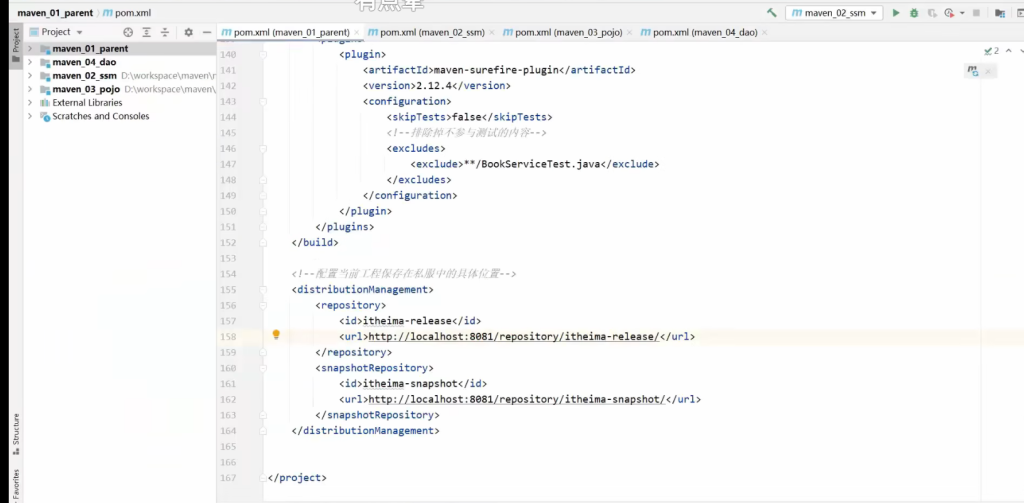
Task: Close the pom.xml (maven_03_pojo) tab
Action: pos(630,32)
